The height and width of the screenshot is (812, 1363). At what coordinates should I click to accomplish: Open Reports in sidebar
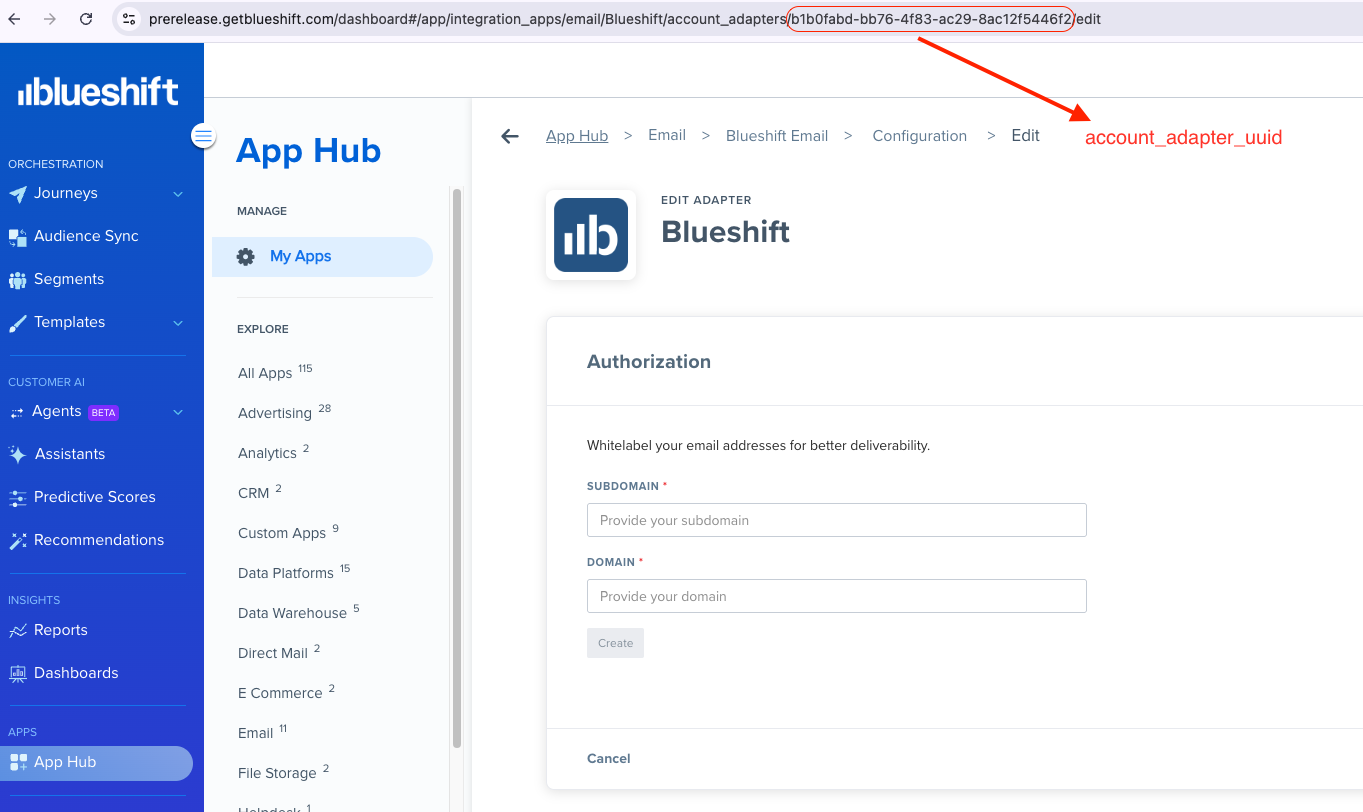(61, 630)
